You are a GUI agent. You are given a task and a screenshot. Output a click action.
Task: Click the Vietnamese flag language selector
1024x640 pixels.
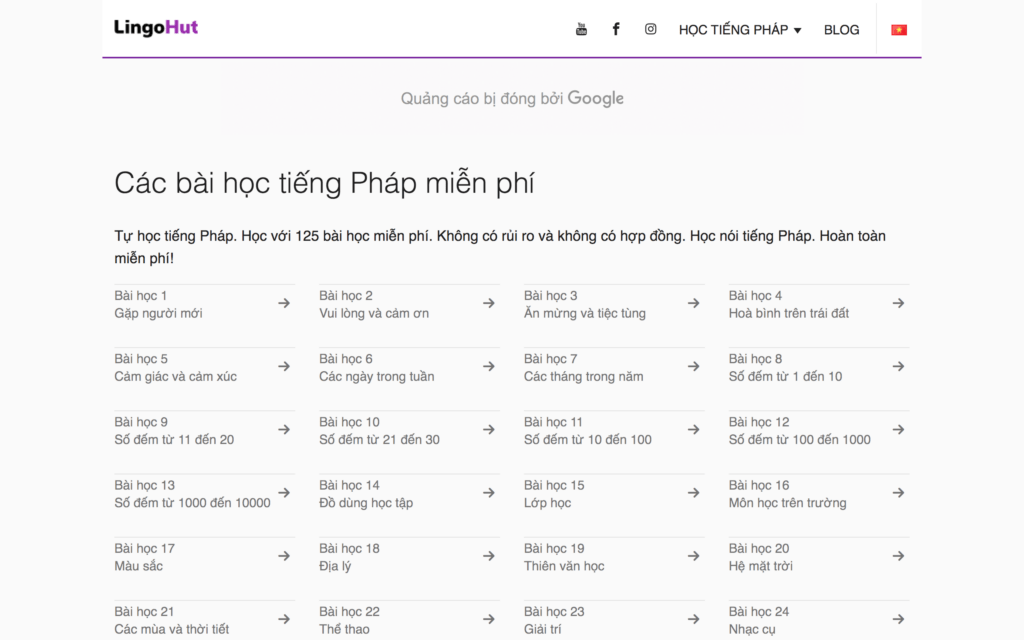(x=899, y=30)
